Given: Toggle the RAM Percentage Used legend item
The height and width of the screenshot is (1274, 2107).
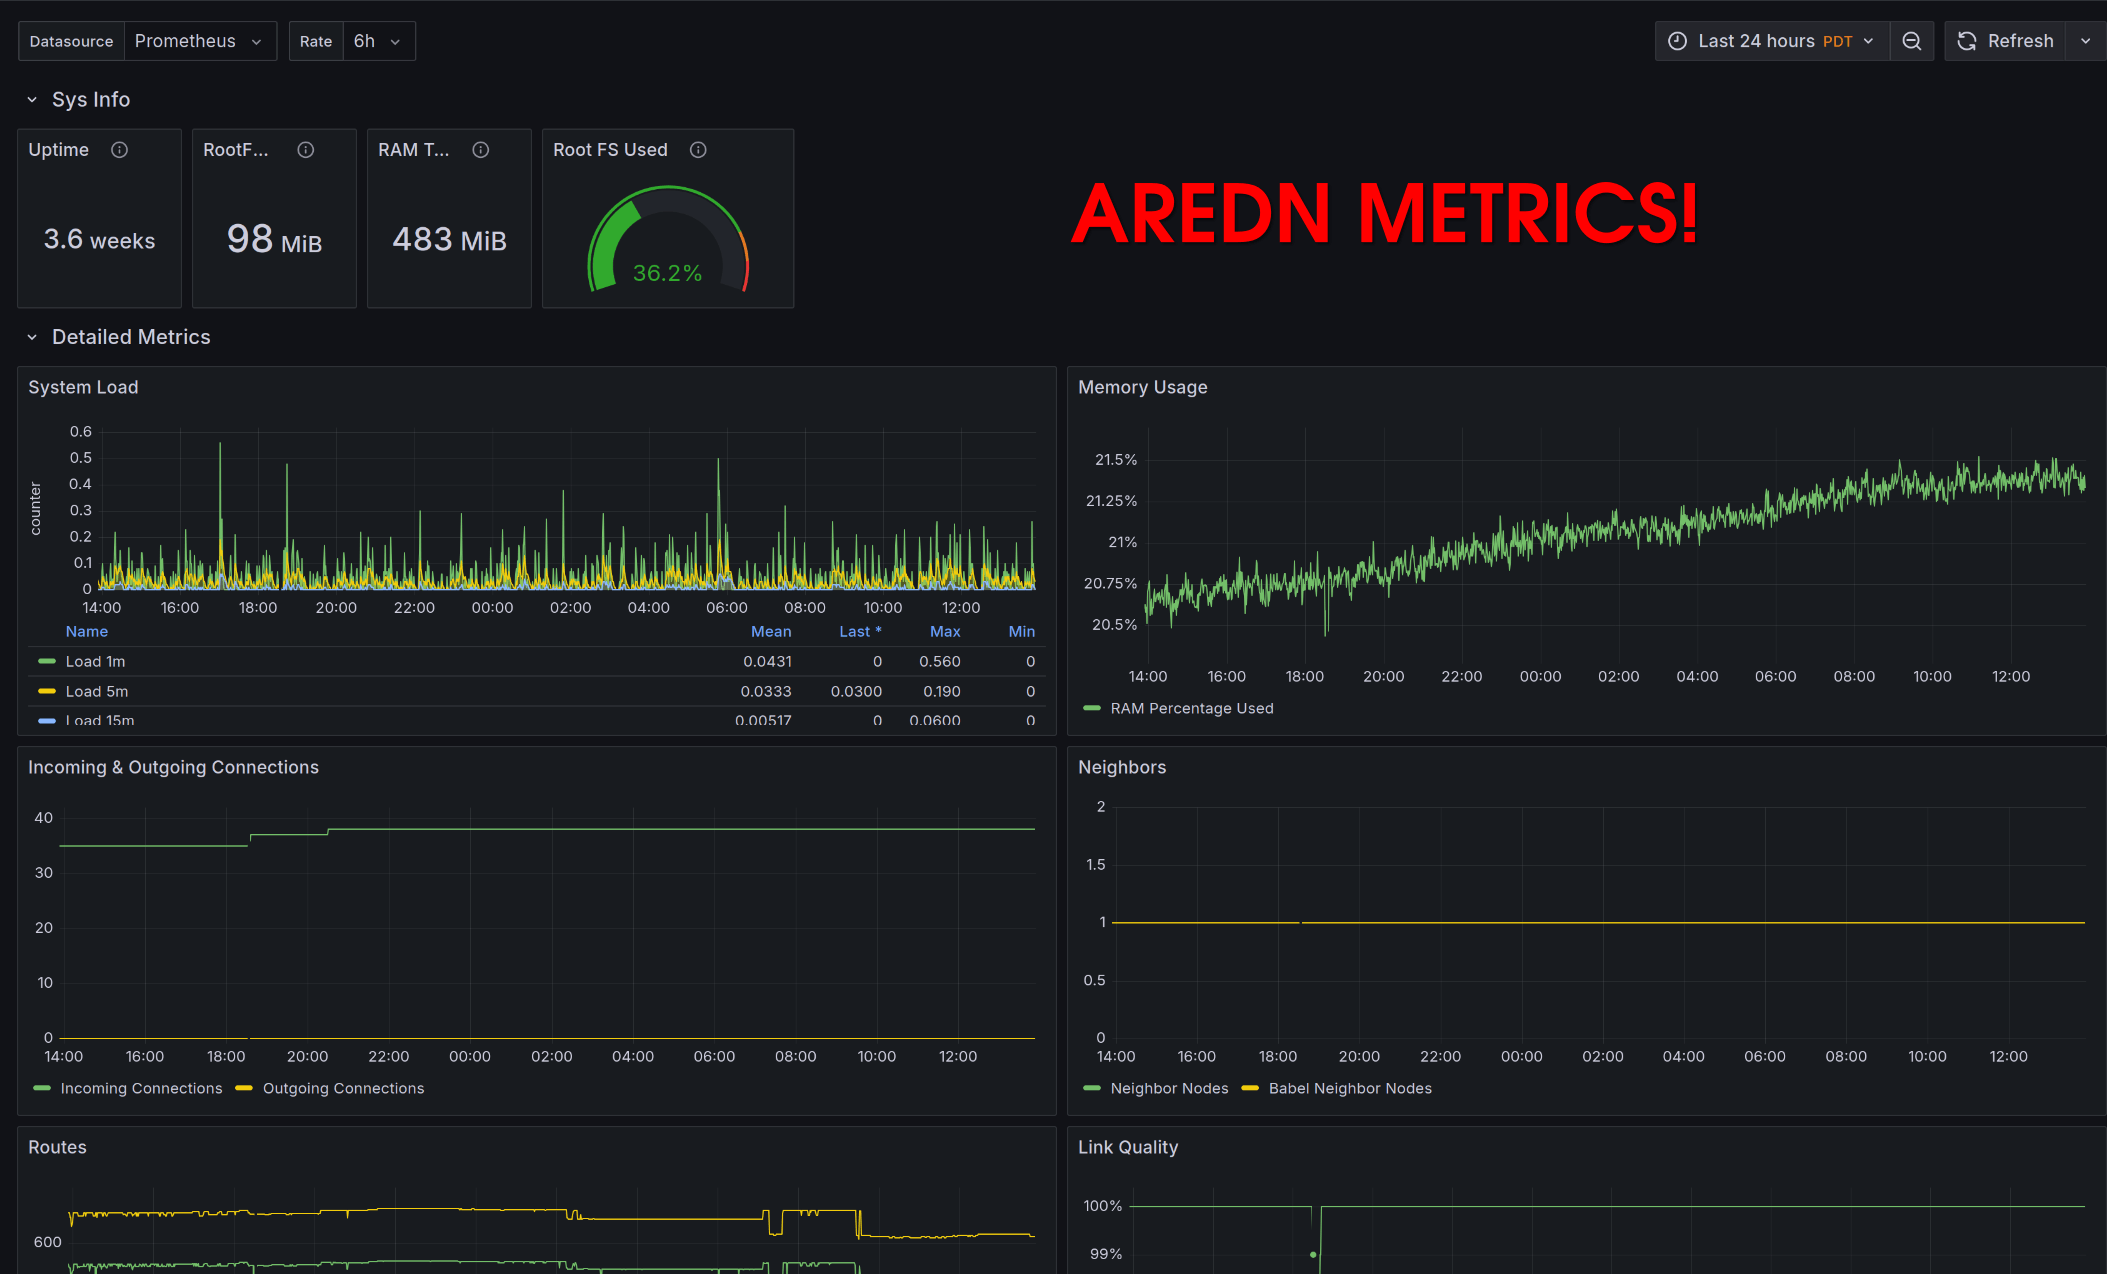Looking at the screenshot, I should 1191,708.
